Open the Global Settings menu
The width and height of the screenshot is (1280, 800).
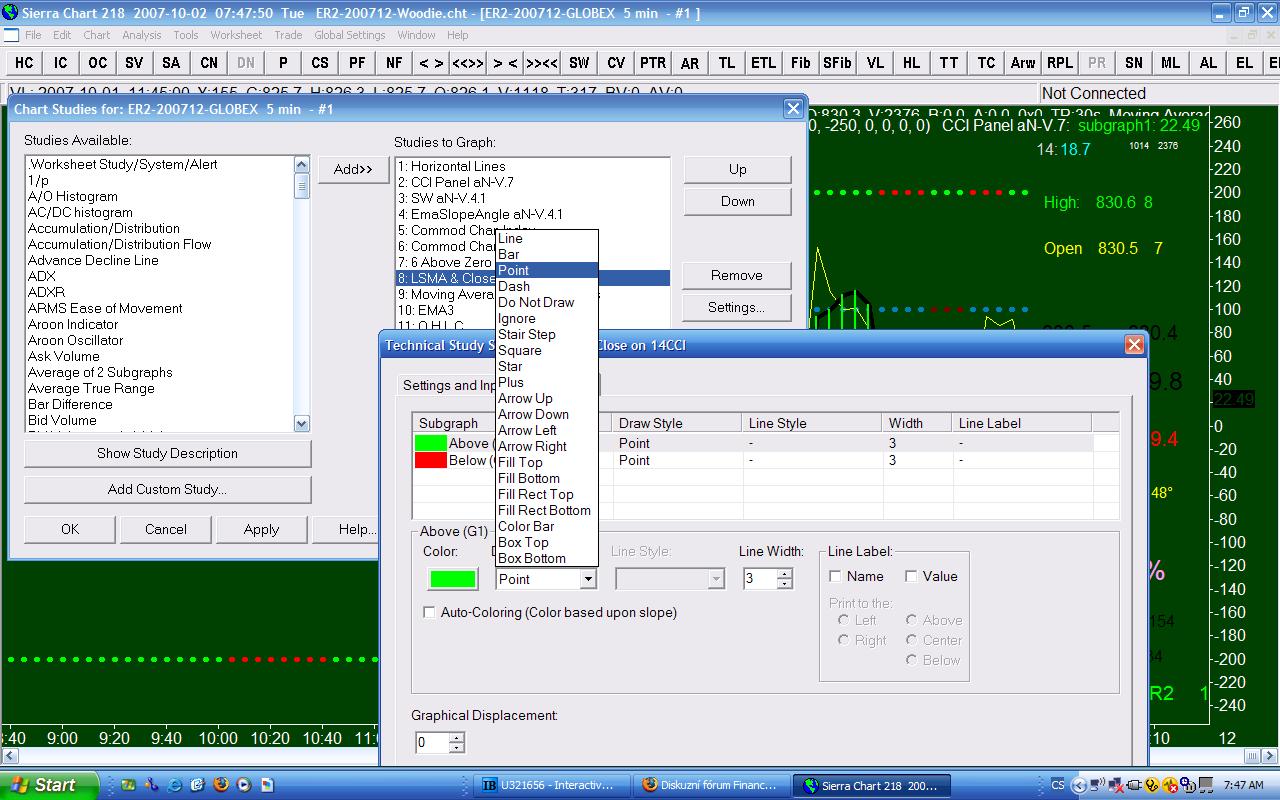tap(349, 35)
